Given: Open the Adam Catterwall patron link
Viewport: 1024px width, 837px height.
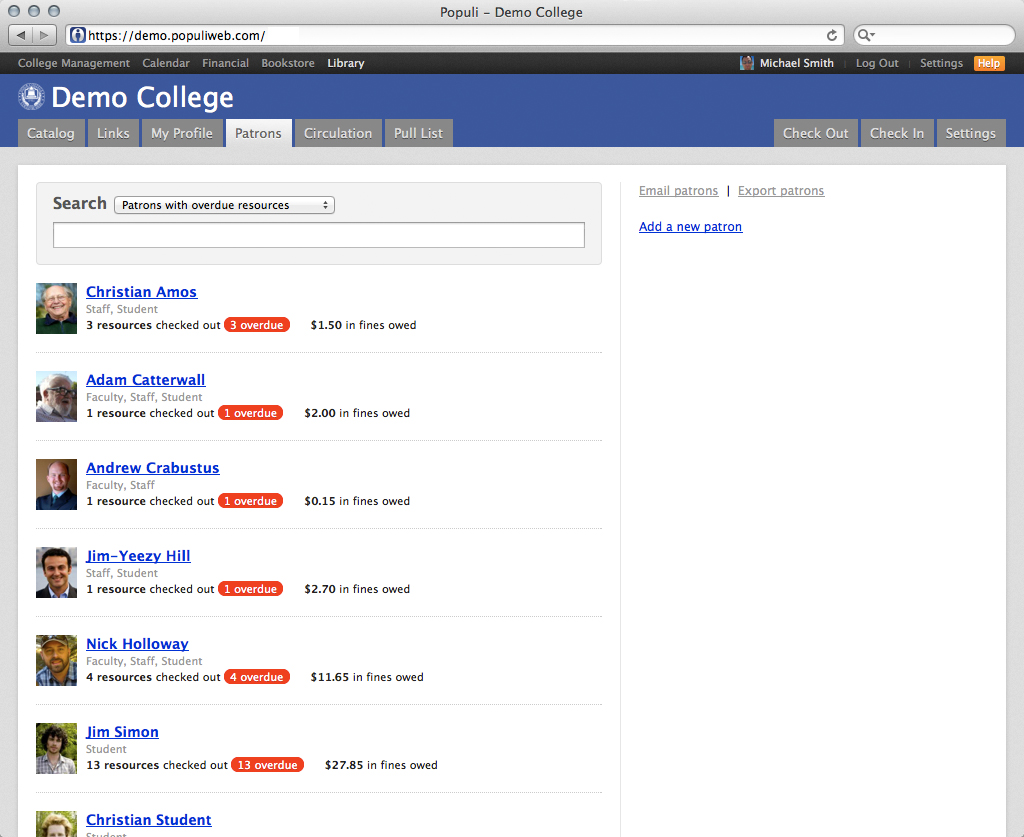Looking at the screenshot, I should [x=146, y=380].
